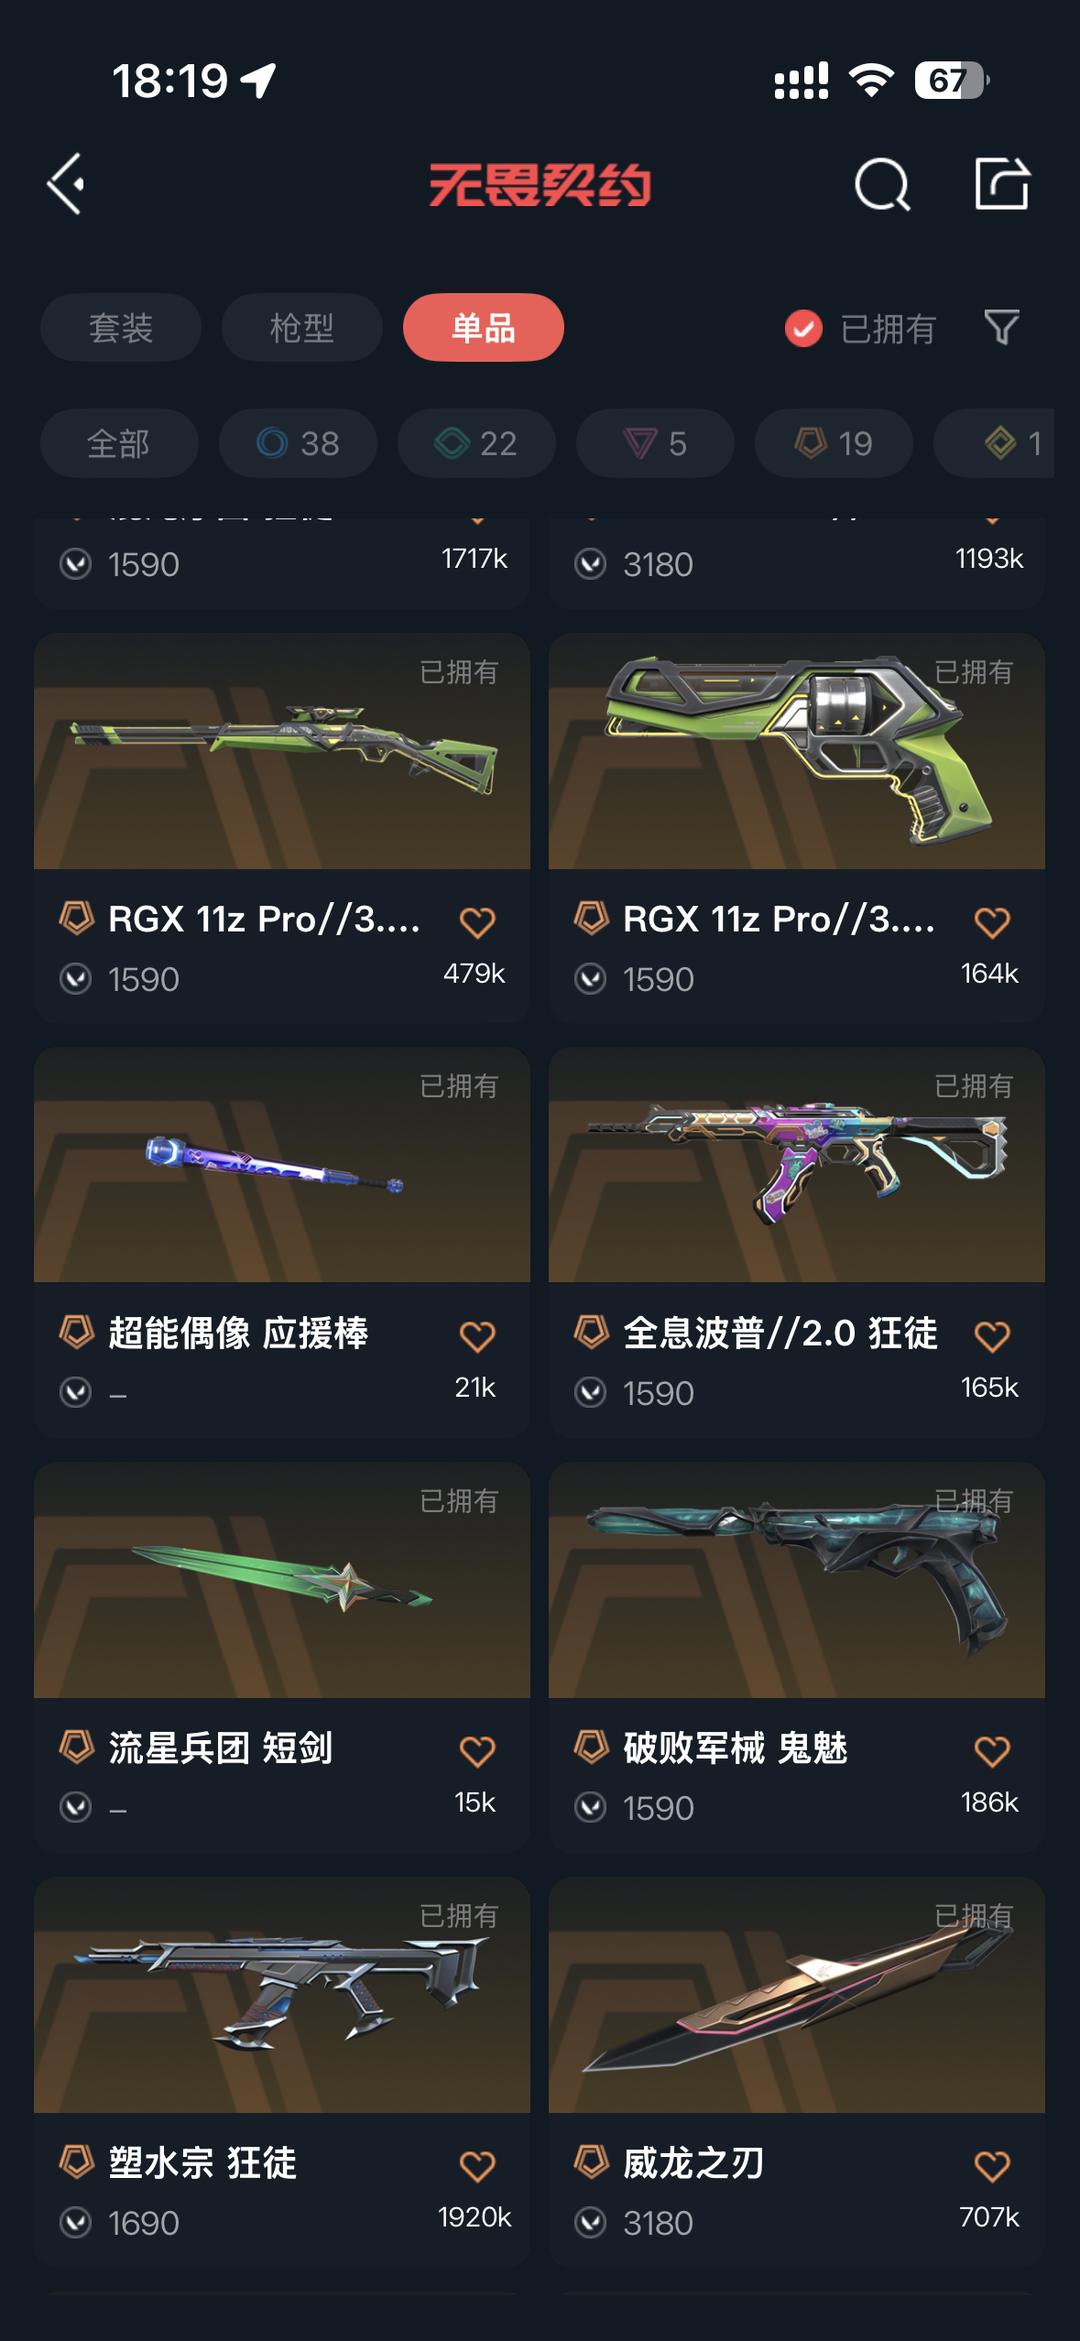
Task: Open the 流星兵团 短剑 item title
Action: tap(220, 1748)
